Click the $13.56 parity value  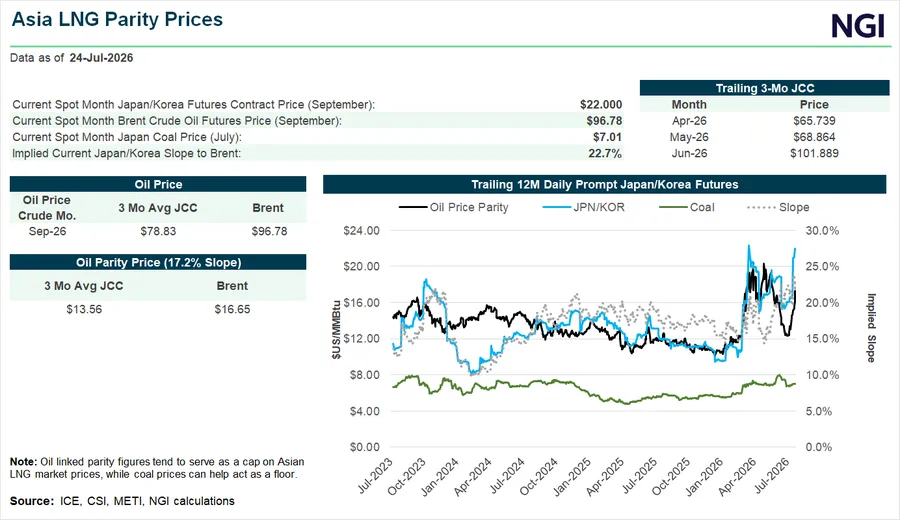(x=84, y=309)
